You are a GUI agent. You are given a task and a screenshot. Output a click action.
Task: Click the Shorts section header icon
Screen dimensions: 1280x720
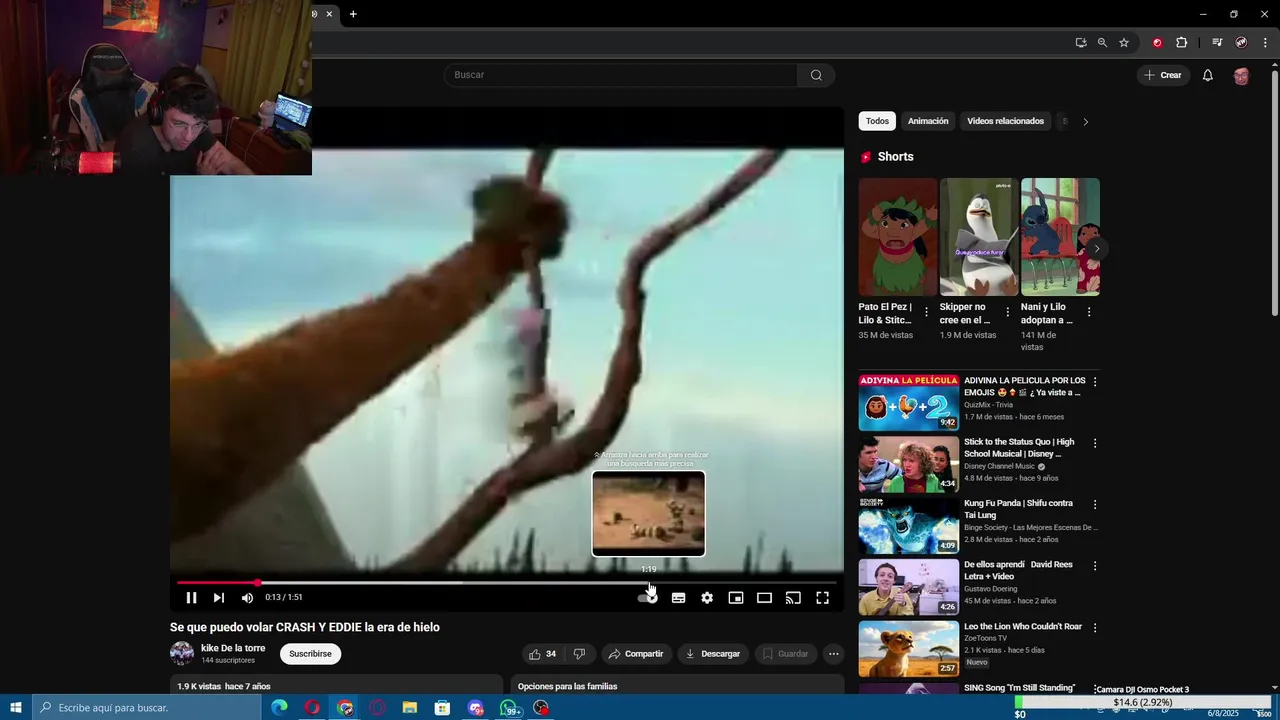(x=866, y=157)
